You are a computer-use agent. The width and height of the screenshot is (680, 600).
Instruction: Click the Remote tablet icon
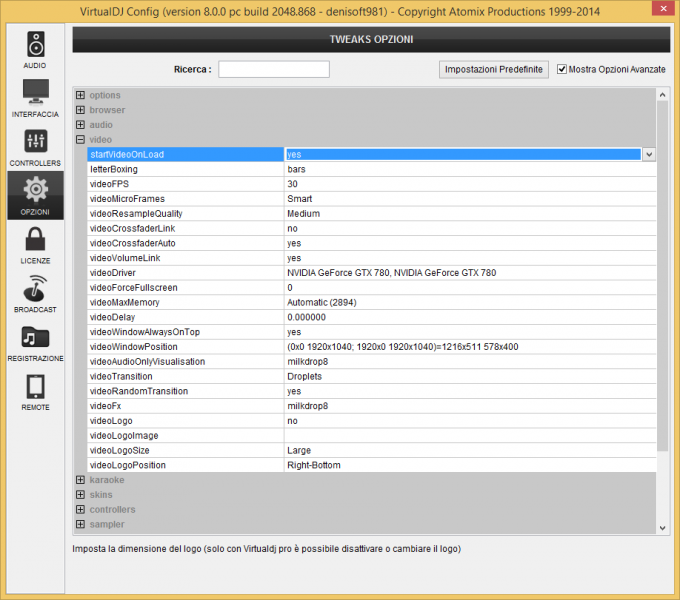click(35, 387)
